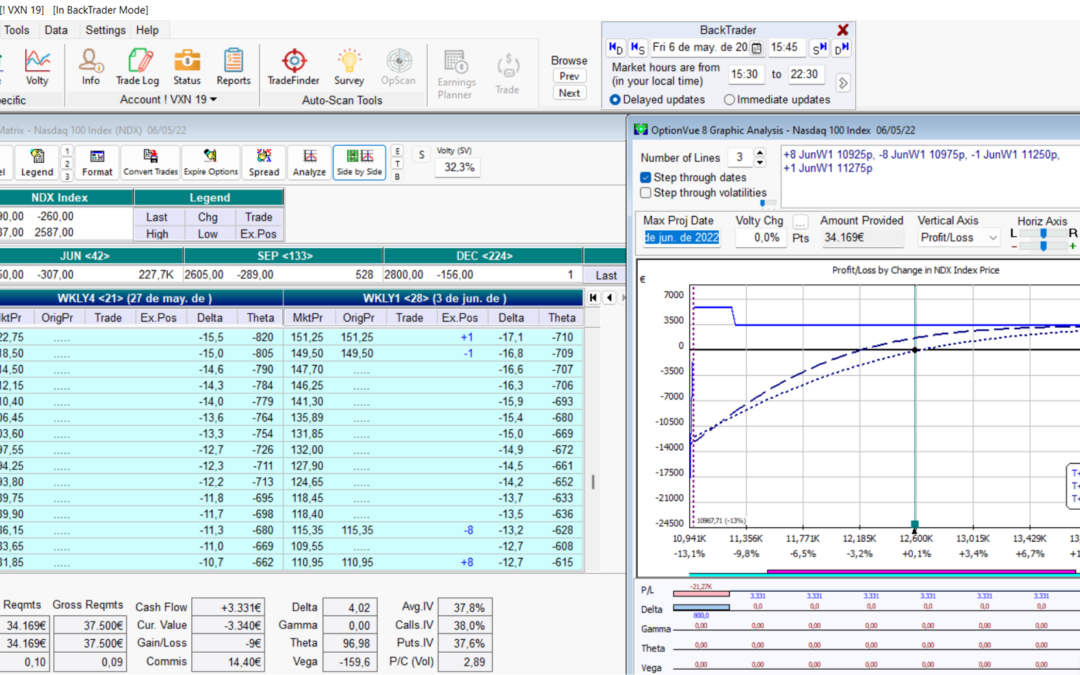The image size is (1080, 675).
Task: Click the market close time field 22:30
Action: 804,74
